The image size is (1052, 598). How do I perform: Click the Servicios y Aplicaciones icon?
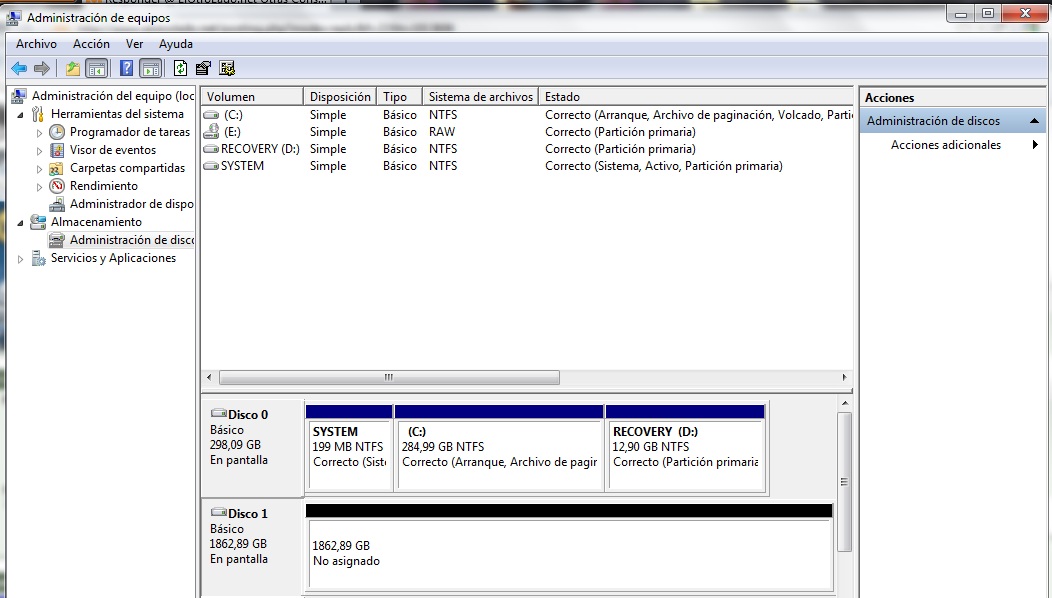pos(38,258)
